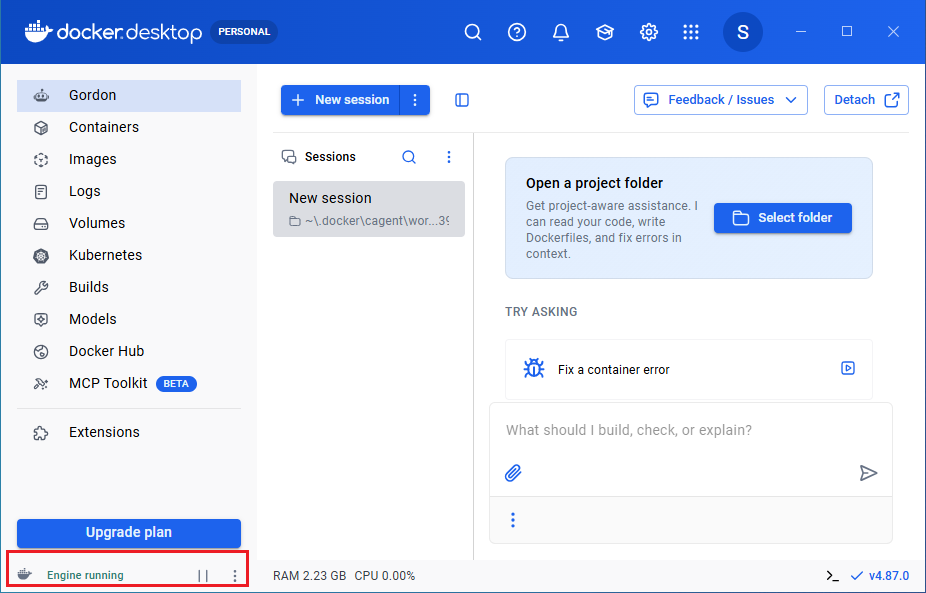The image size is (926, 593).
Task: Open engine options kebab menu
Action: pyautogui.click(x=234, y=575)
